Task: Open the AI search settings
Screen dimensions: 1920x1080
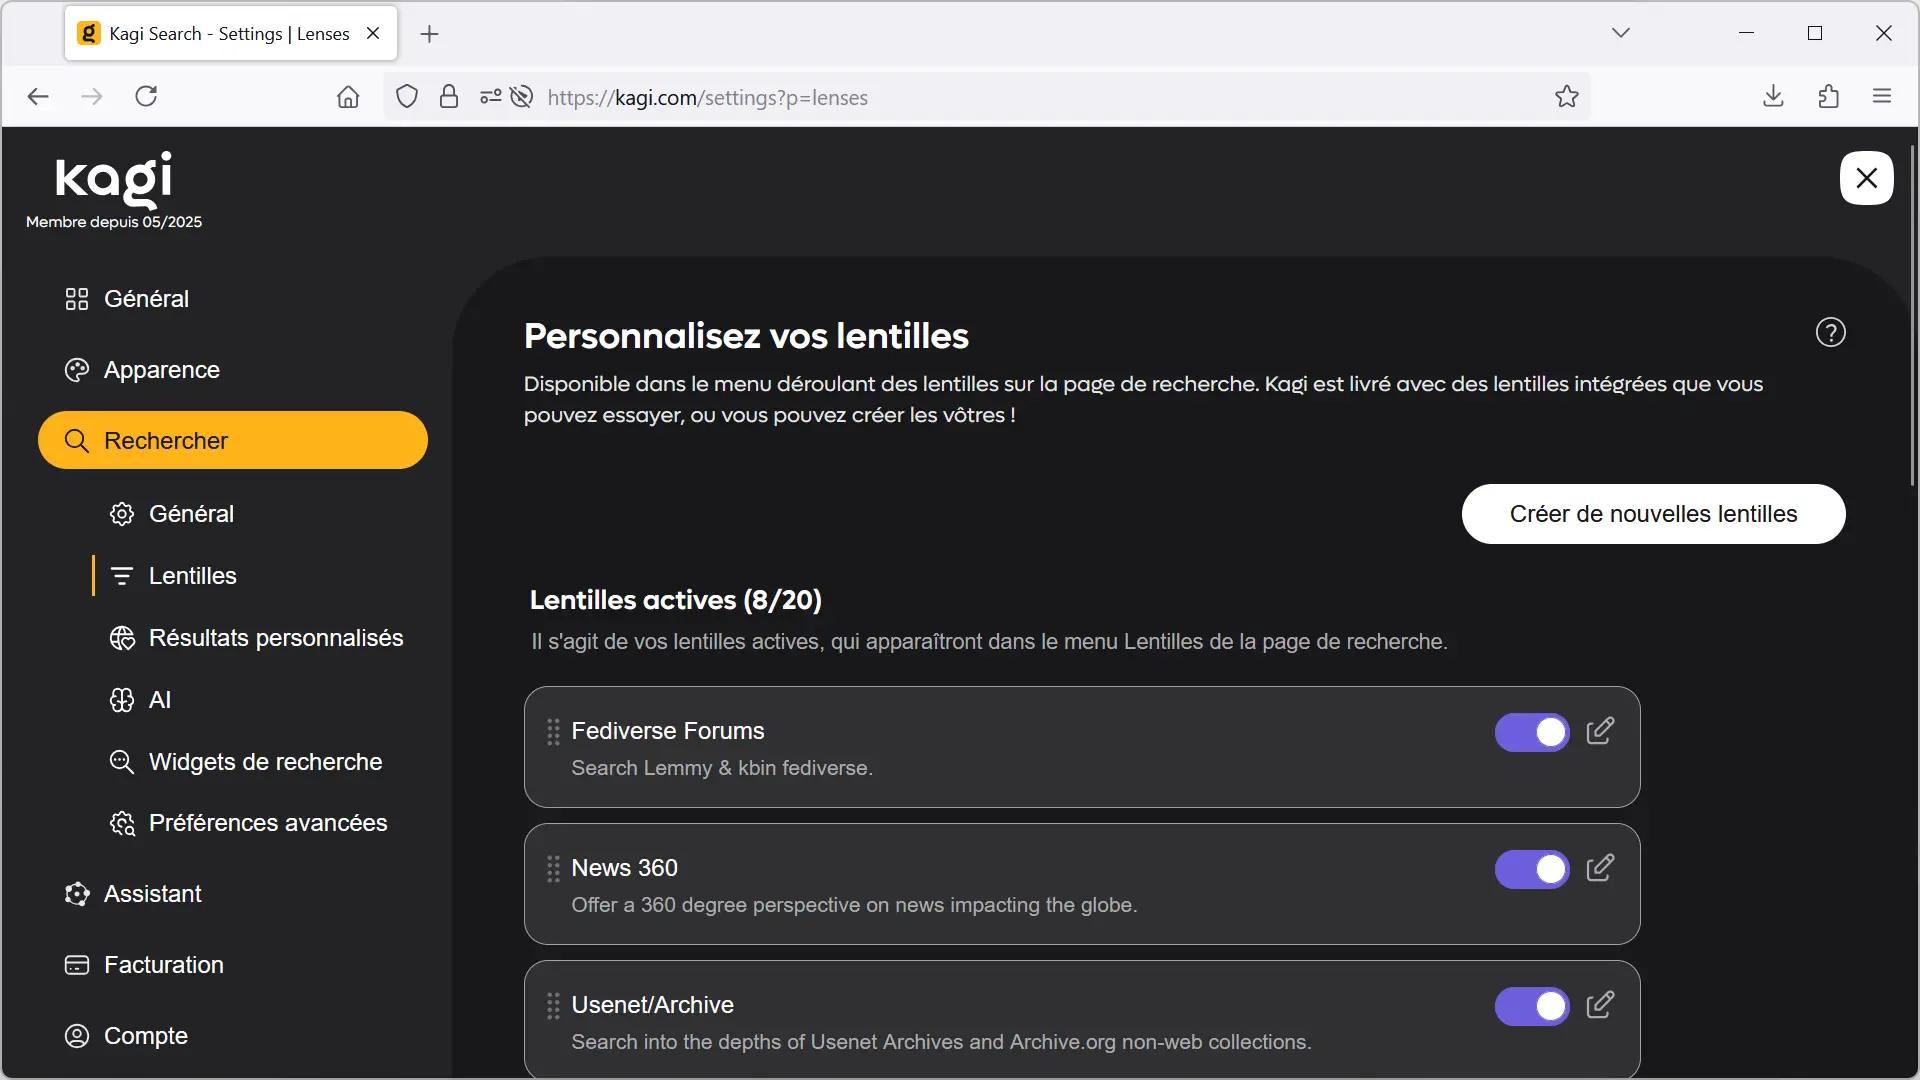Action: tap(140, 700)
